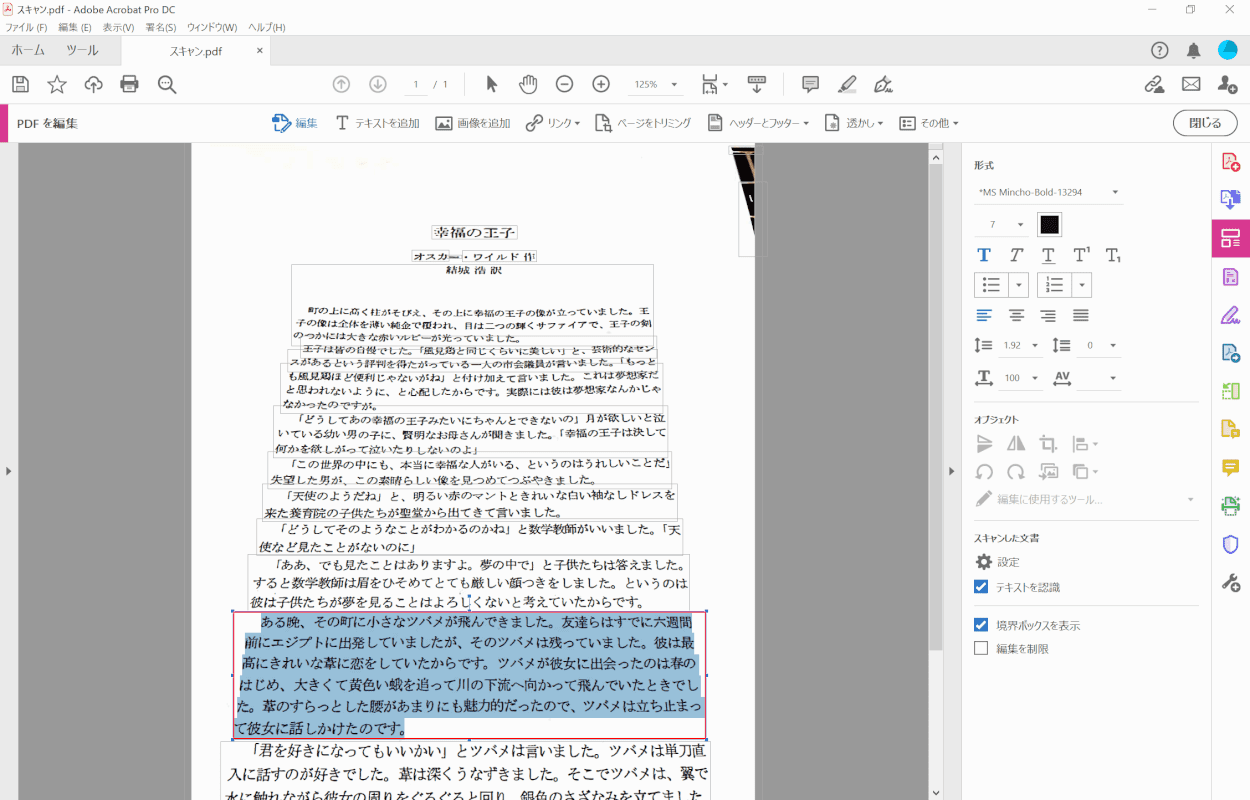Open Protect shield tool in sidebar
1250x800 pixels.
(x=1231, y=544)
